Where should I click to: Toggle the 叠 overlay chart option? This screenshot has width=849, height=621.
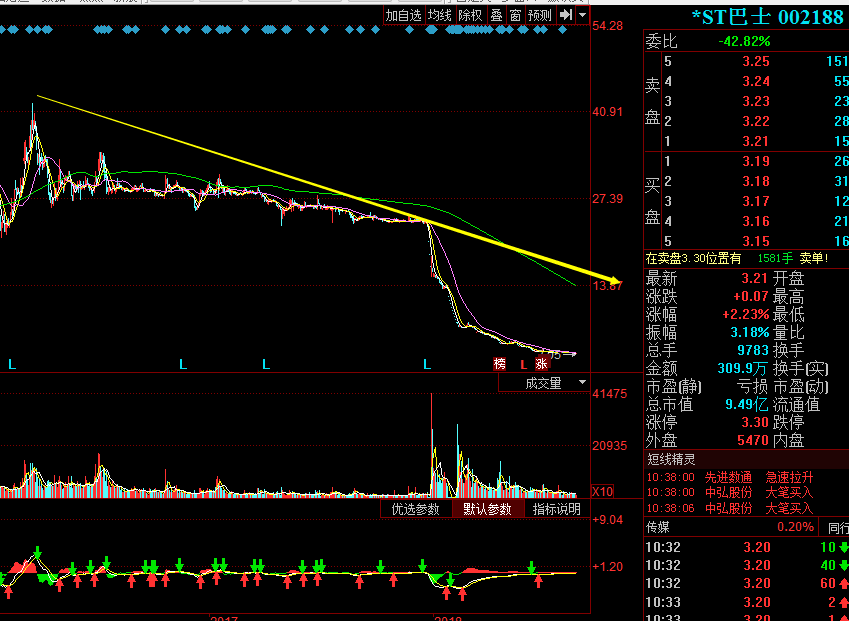point(496,15)
